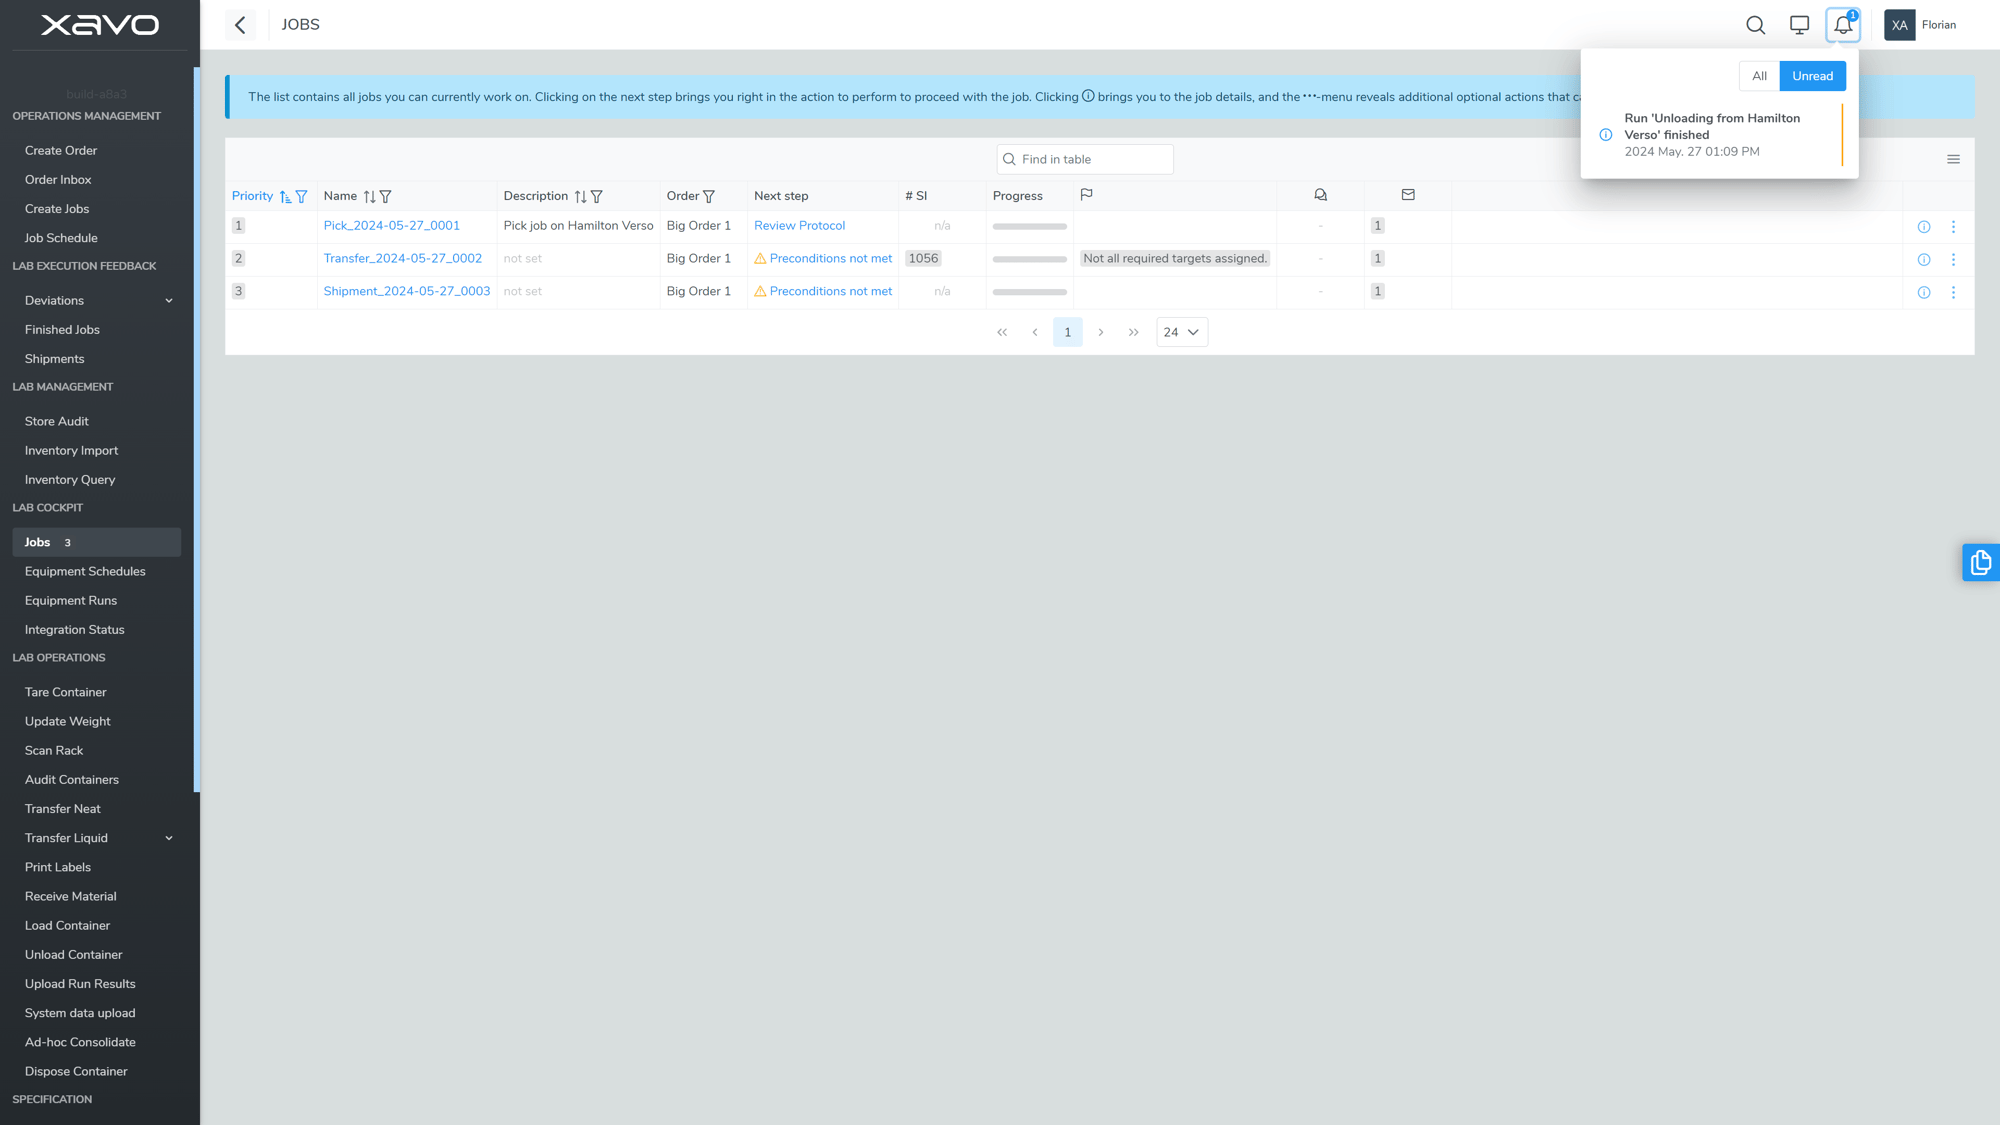Viewport: 2000px width, 1125px height.
Task: Click the 1056 SI count badge
Action: (x=923, y=259)
